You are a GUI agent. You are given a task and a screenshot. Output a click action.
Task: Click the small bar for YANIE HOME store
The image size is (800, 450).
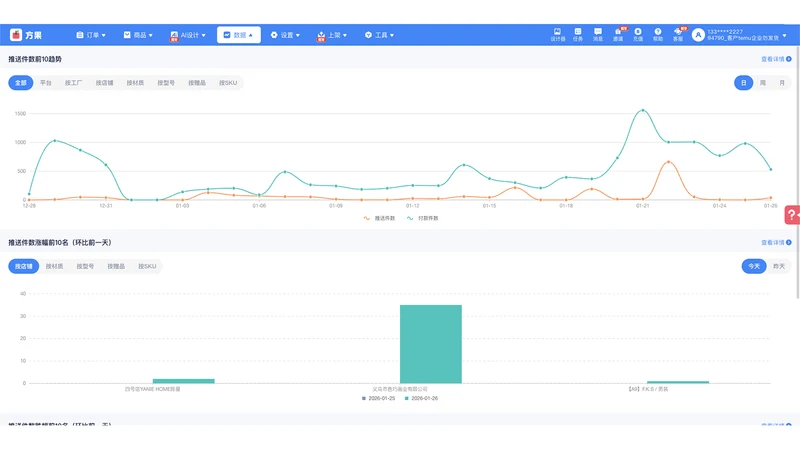point(184,381)
